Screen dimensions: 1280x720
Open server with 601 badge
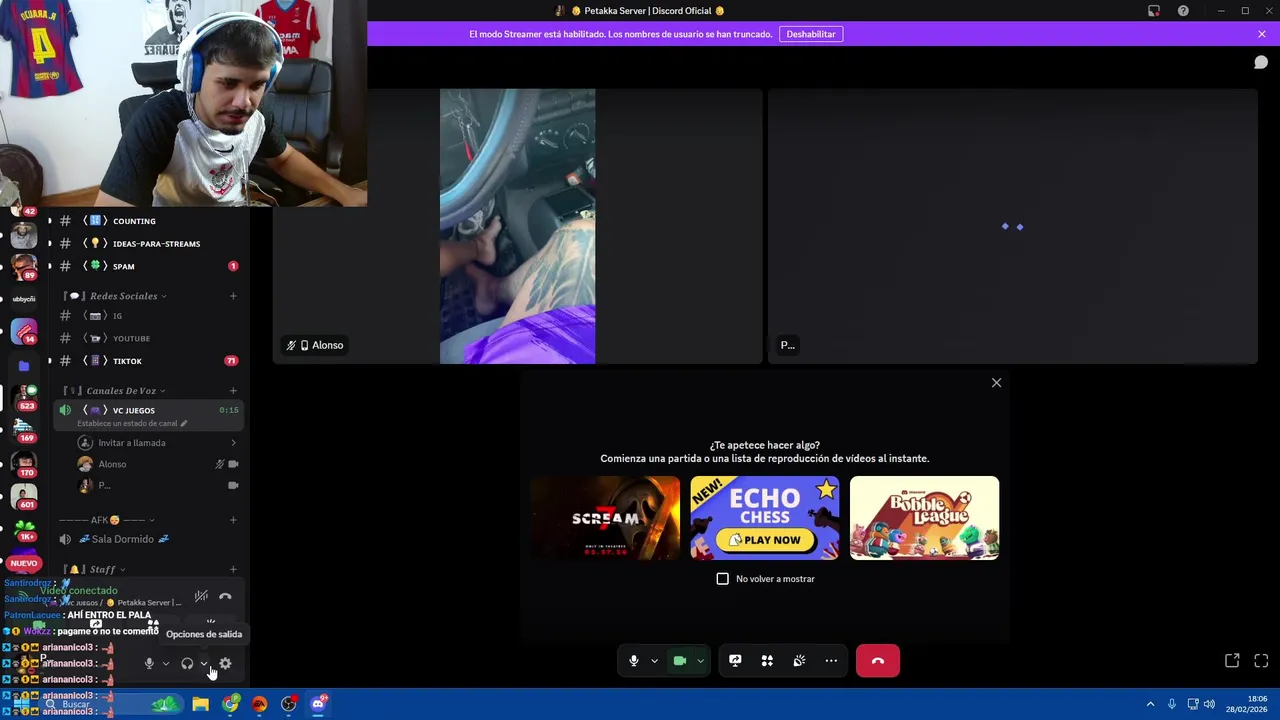coord(24,496)
